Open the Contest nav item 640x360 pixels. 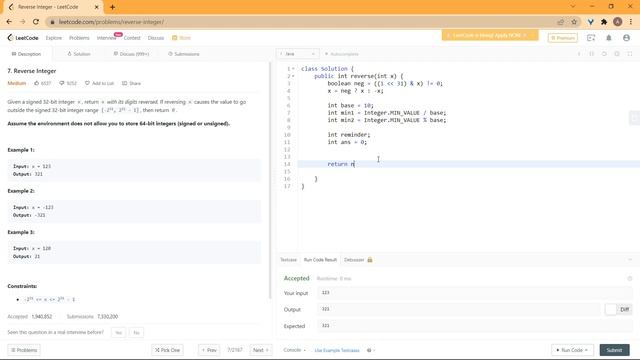click(132, 38)
